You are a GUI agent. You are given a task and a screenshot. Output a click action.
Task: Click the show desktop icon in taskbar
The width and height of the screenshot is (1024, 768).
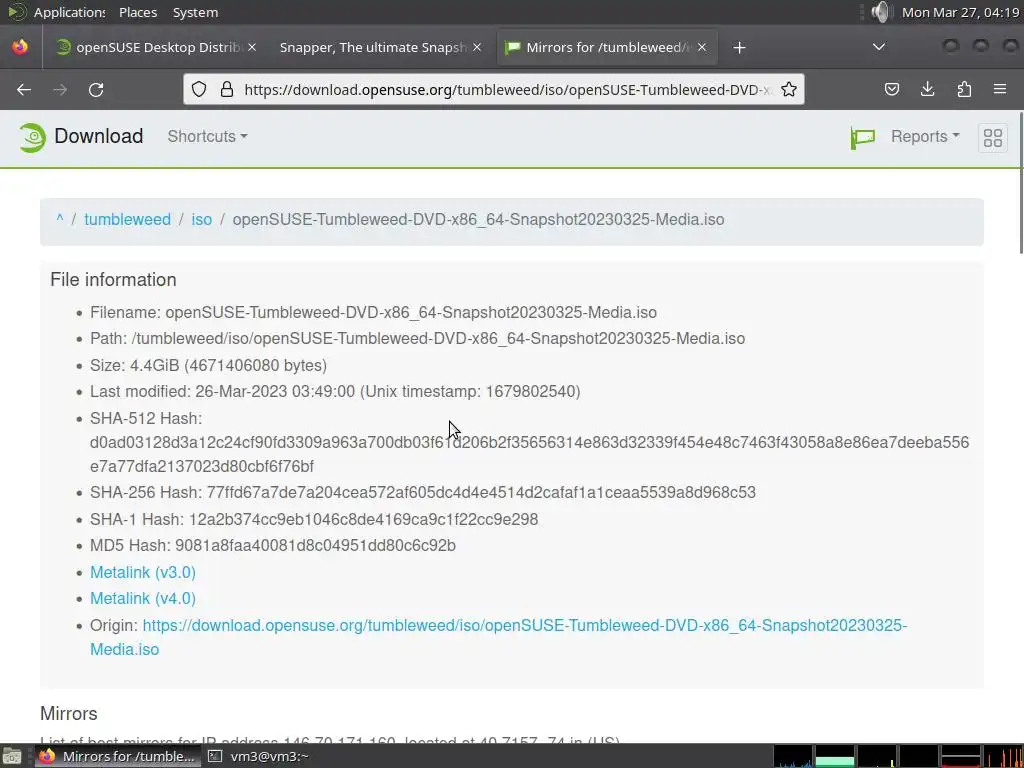click(x=12, y=756)
